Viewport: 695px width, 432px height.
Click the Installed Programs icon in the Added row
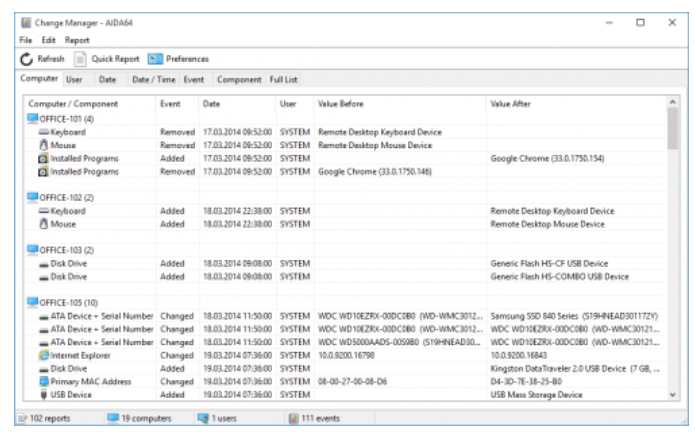coord(43,158)
